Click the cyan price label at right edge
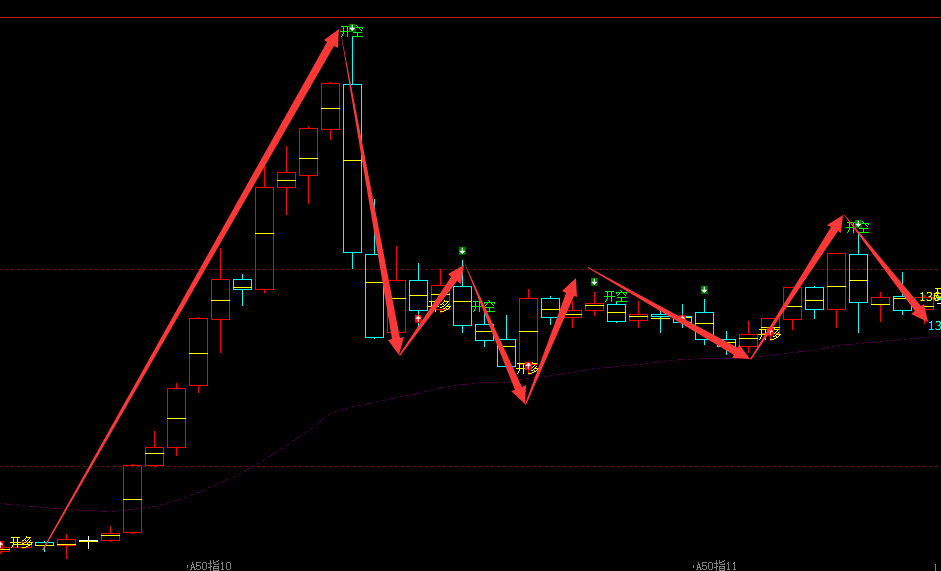Screen dimensions: 941x571 tap(934, 326)
